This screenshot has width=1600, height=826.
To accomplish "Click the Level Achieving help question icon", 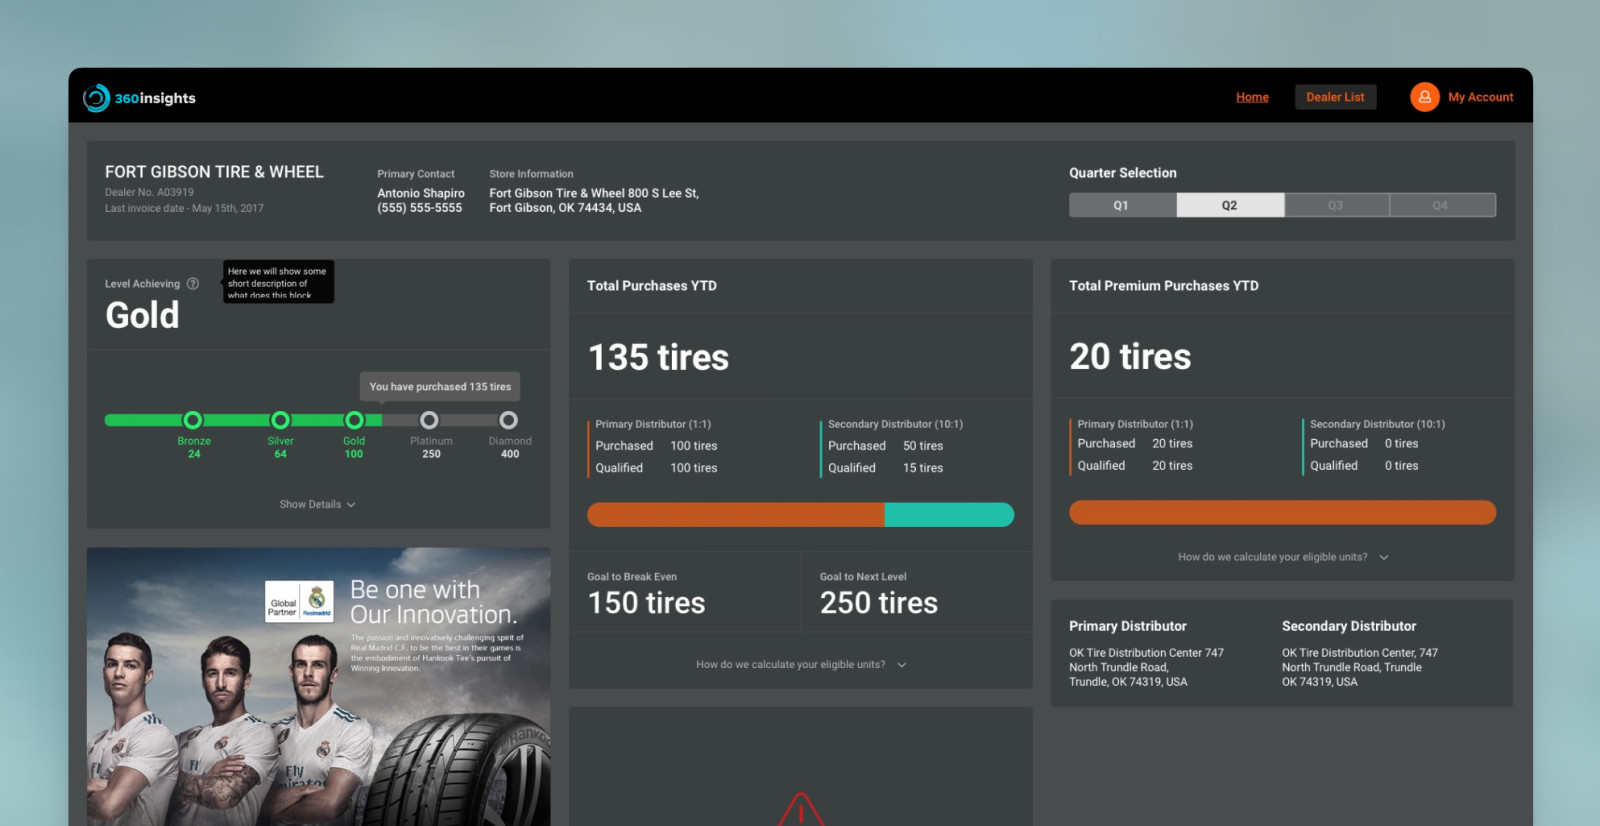I will [193, 284].
